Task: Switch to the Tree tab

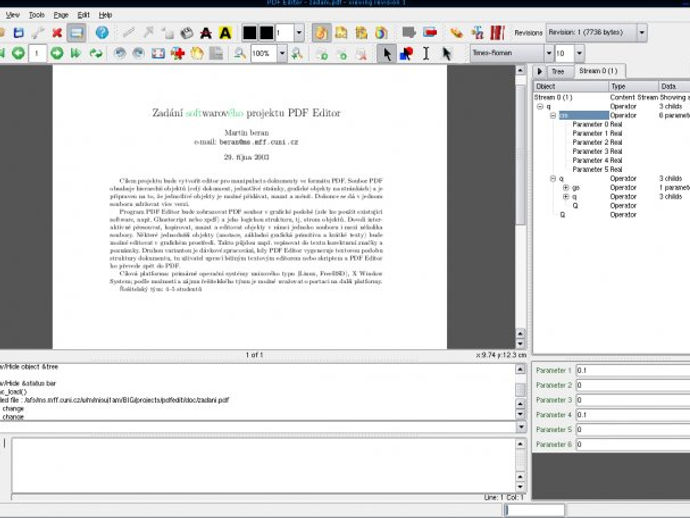Action: click(558, 71)
